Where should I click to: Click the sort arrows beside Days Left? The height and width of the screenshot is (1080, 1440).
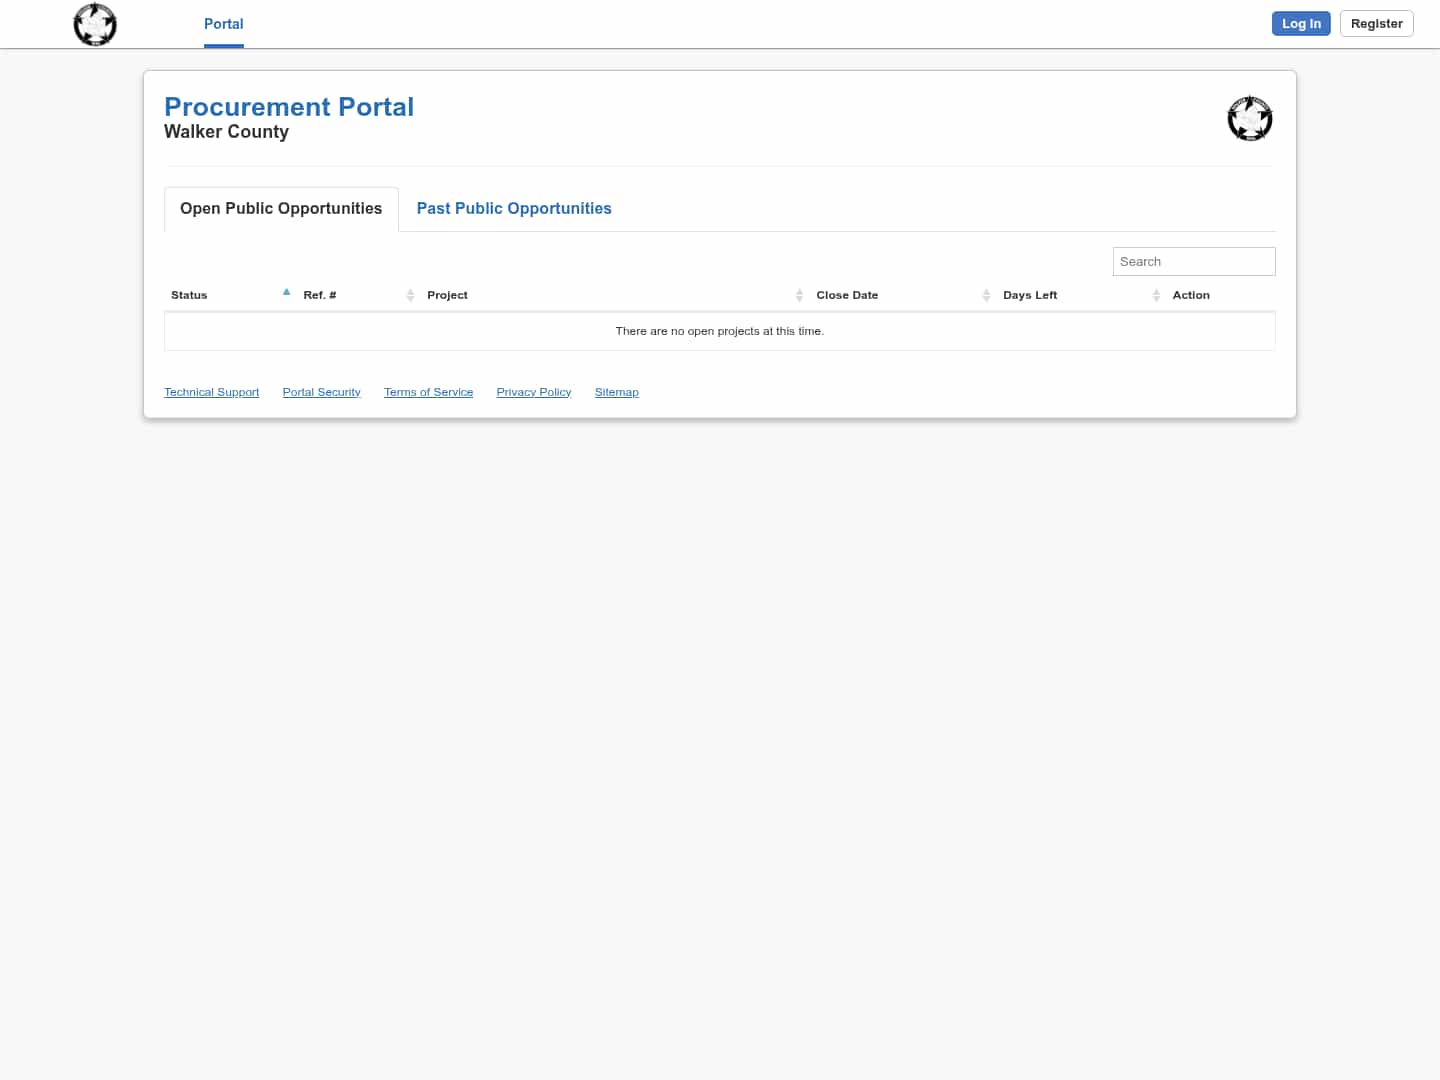point(1156,295)
